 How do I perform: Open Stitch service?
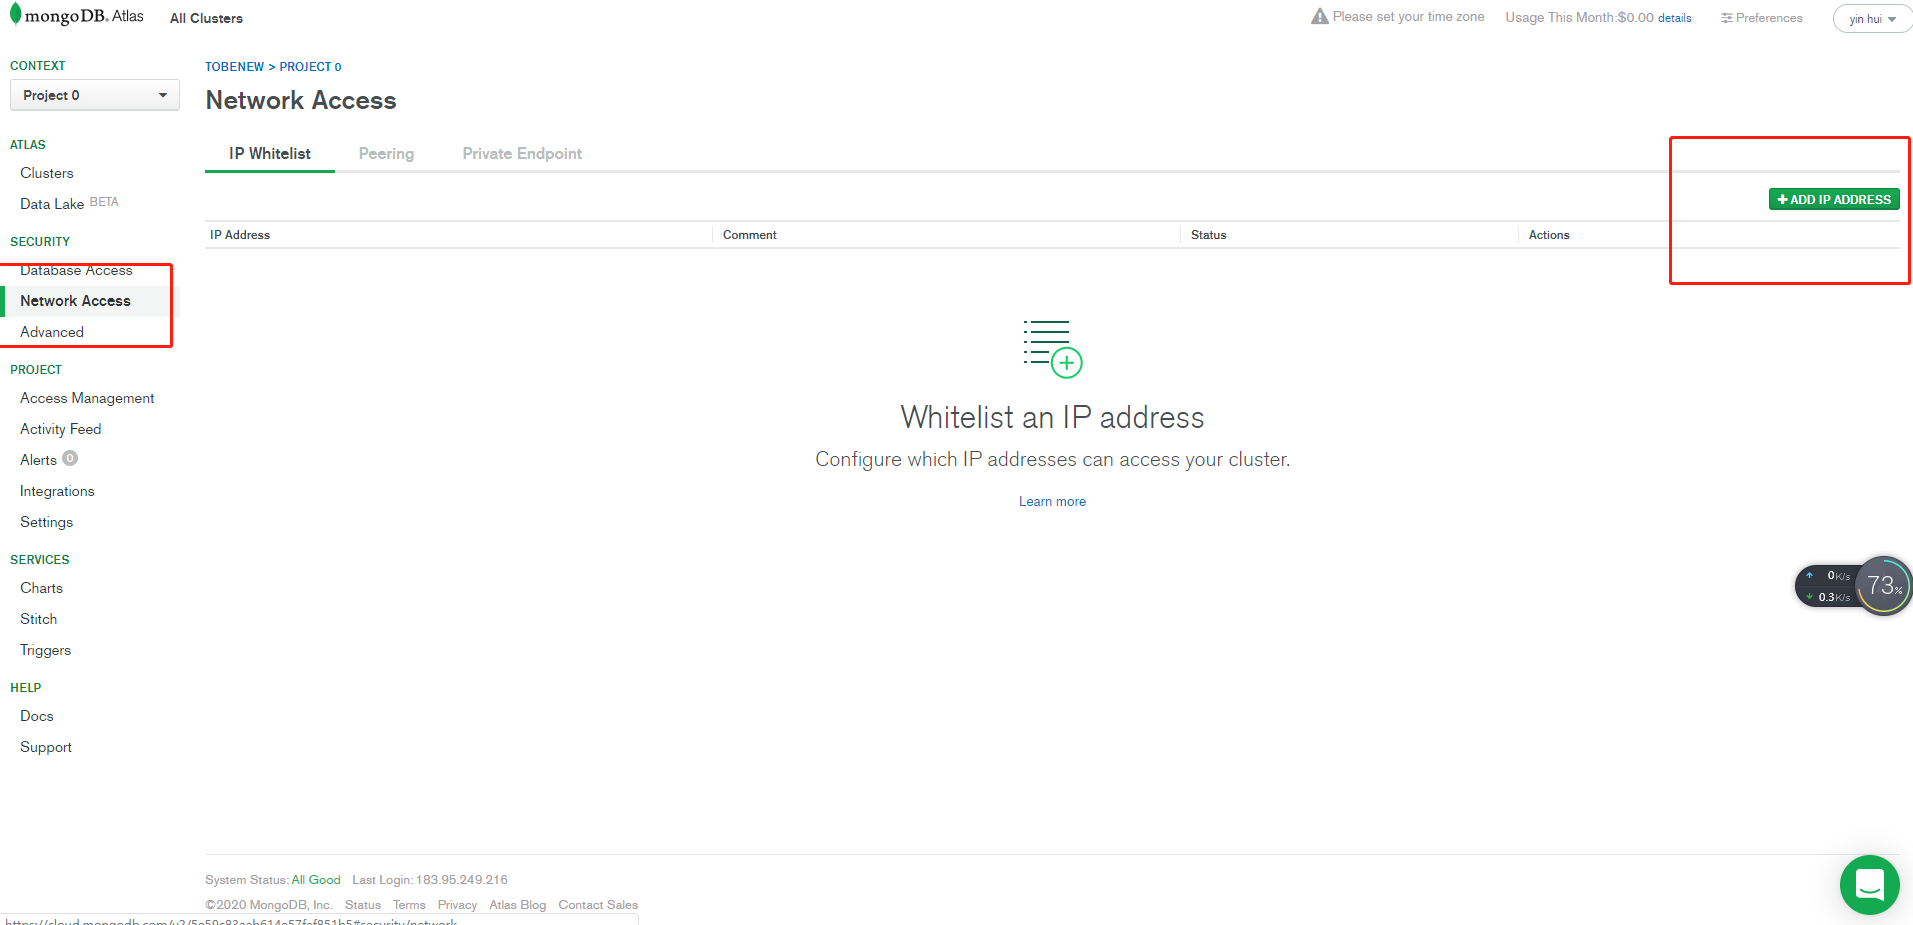point(38,619)
